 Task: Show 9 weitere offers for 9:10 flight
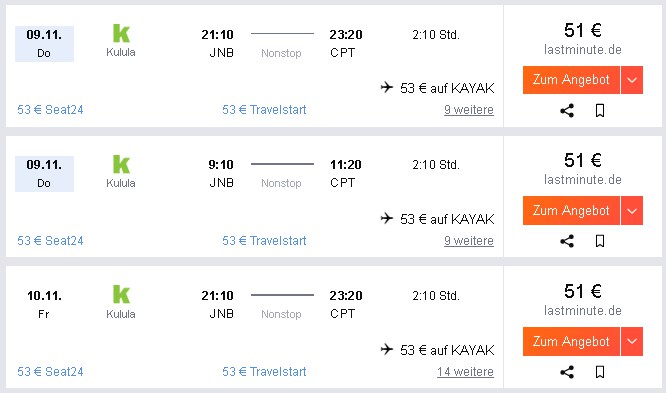(x=469, y=241)
